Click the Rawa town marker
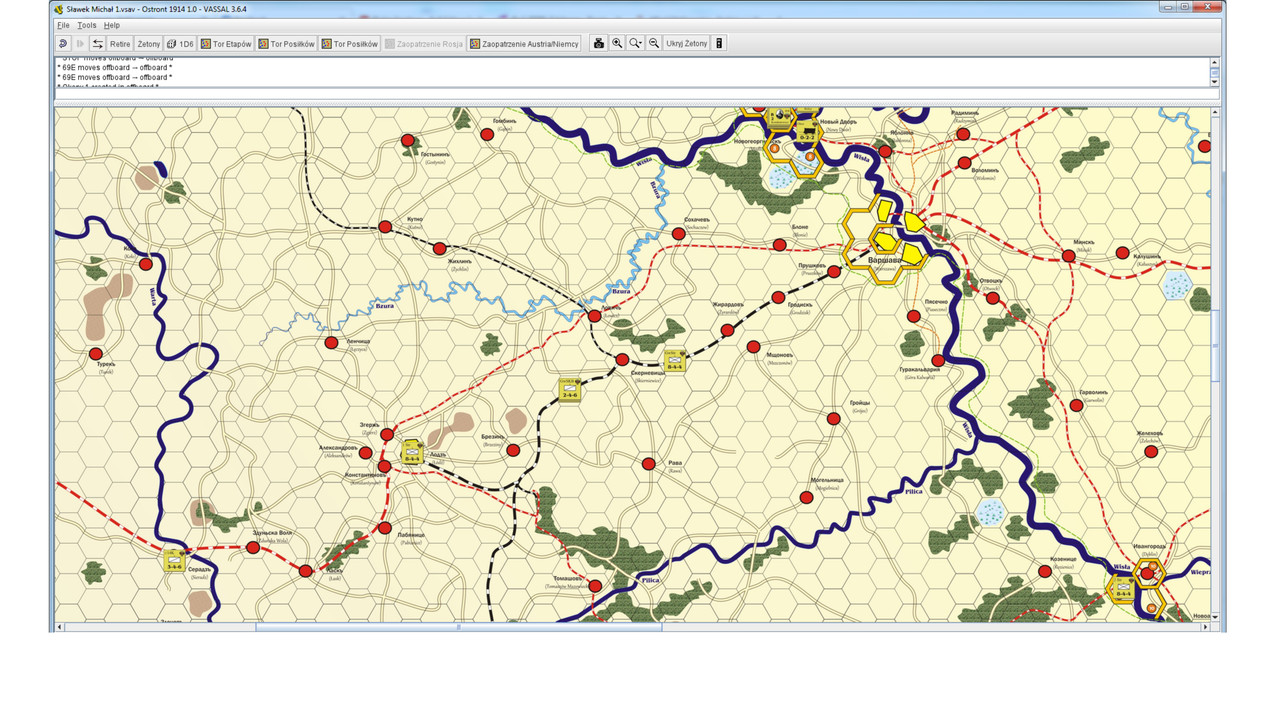1280x714 pixels. pyautogui.click(x=648, y=463)
